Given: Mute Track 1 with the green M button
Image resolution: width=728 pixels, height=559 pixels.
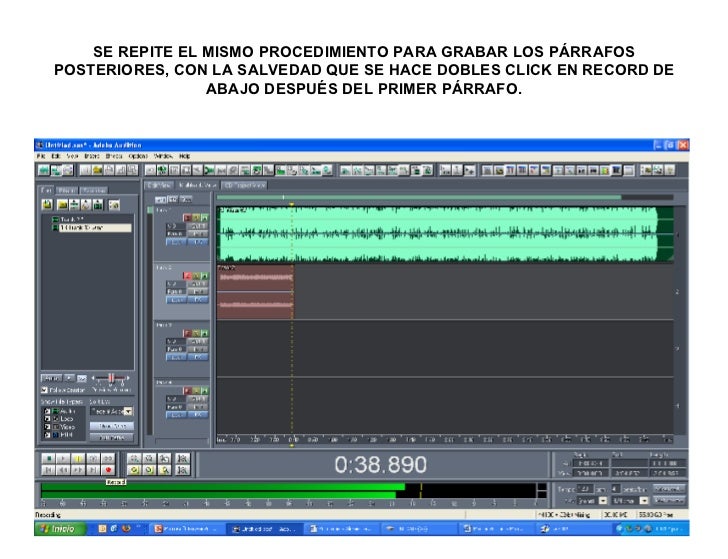Looking at the screenshot, I should point(205,218).
